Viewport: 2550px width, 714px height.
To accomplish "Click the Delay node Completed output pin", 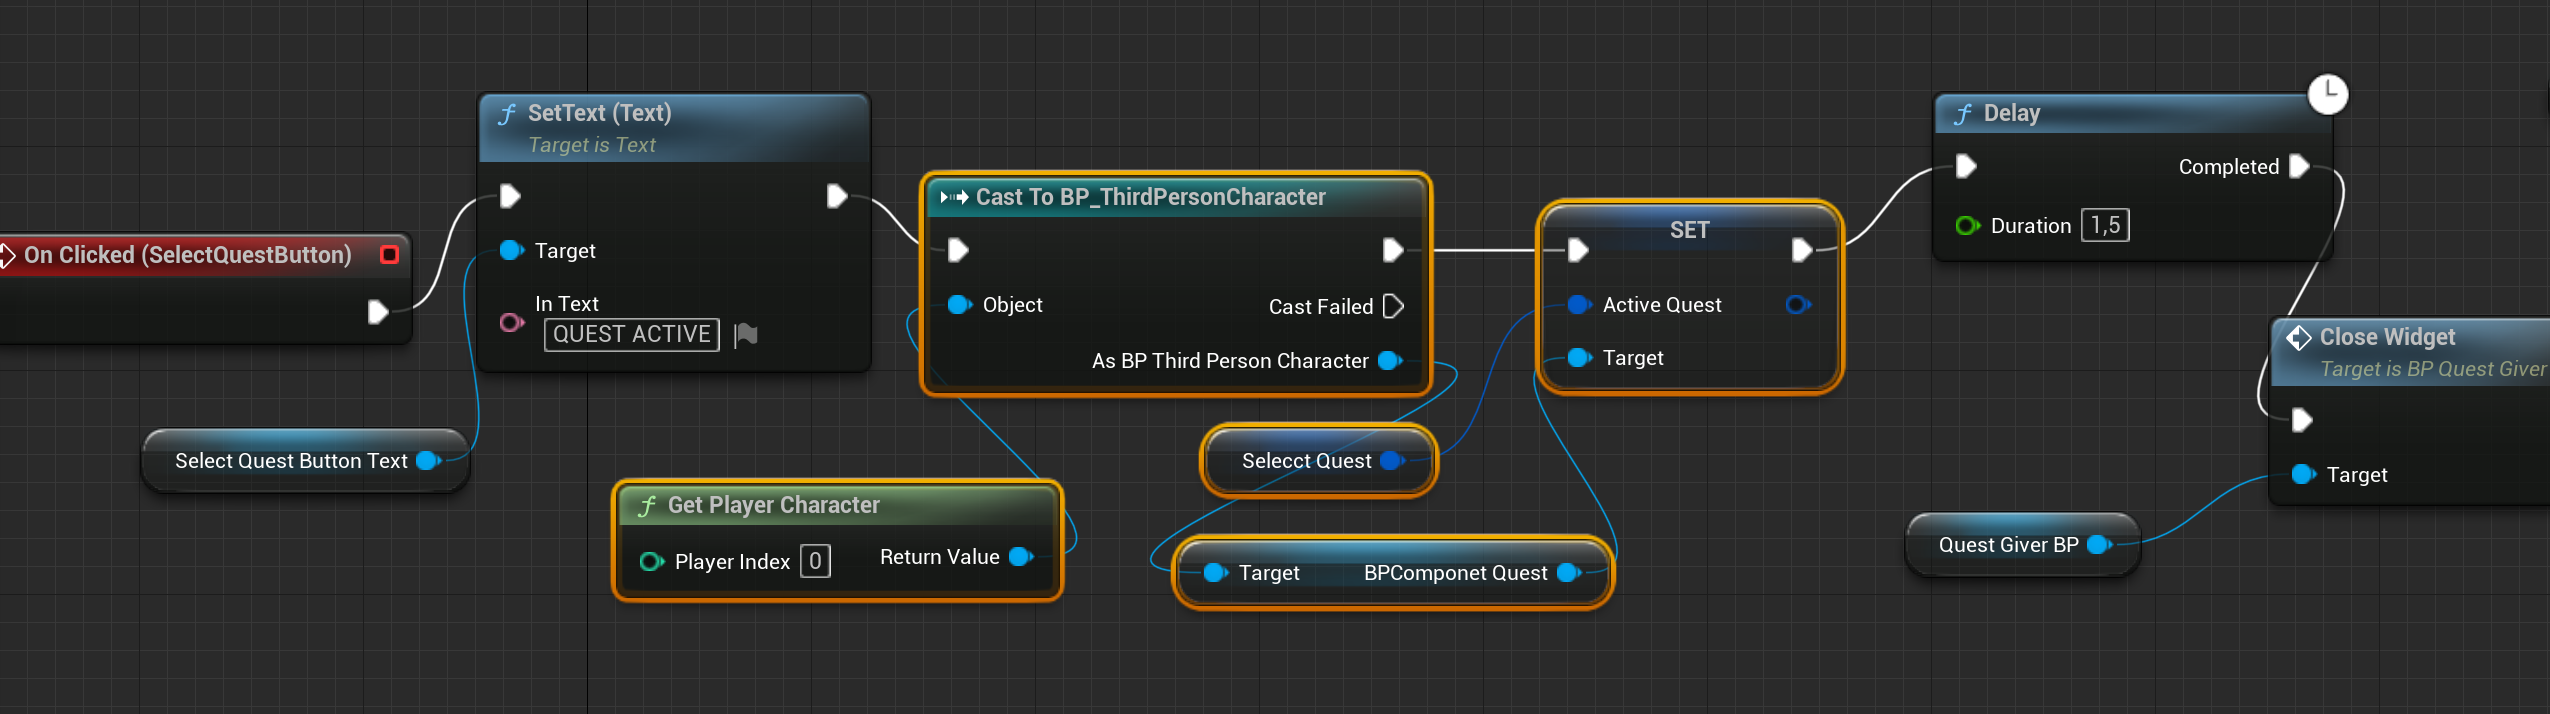I will 2299,166.
